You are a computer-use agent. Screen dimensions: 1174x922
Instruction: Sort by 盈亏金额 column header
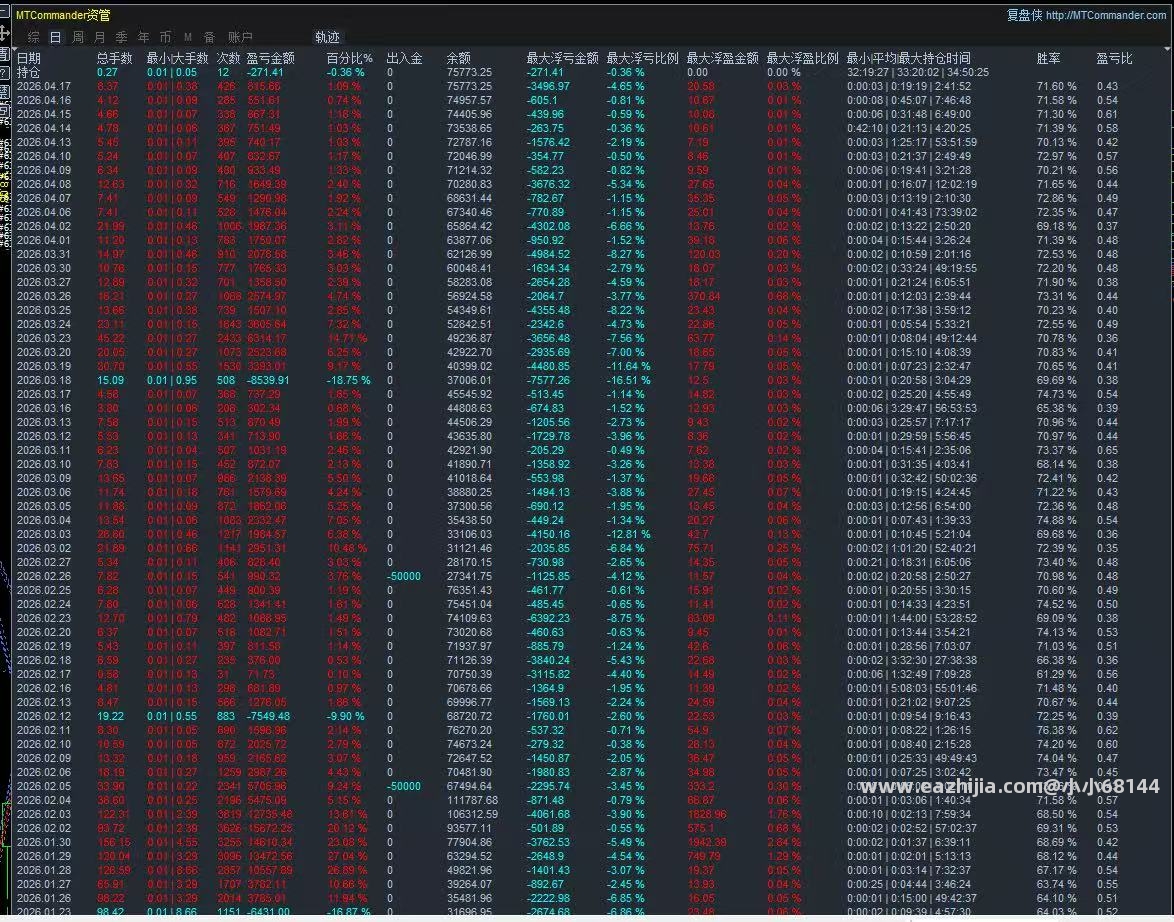(270, 58)
